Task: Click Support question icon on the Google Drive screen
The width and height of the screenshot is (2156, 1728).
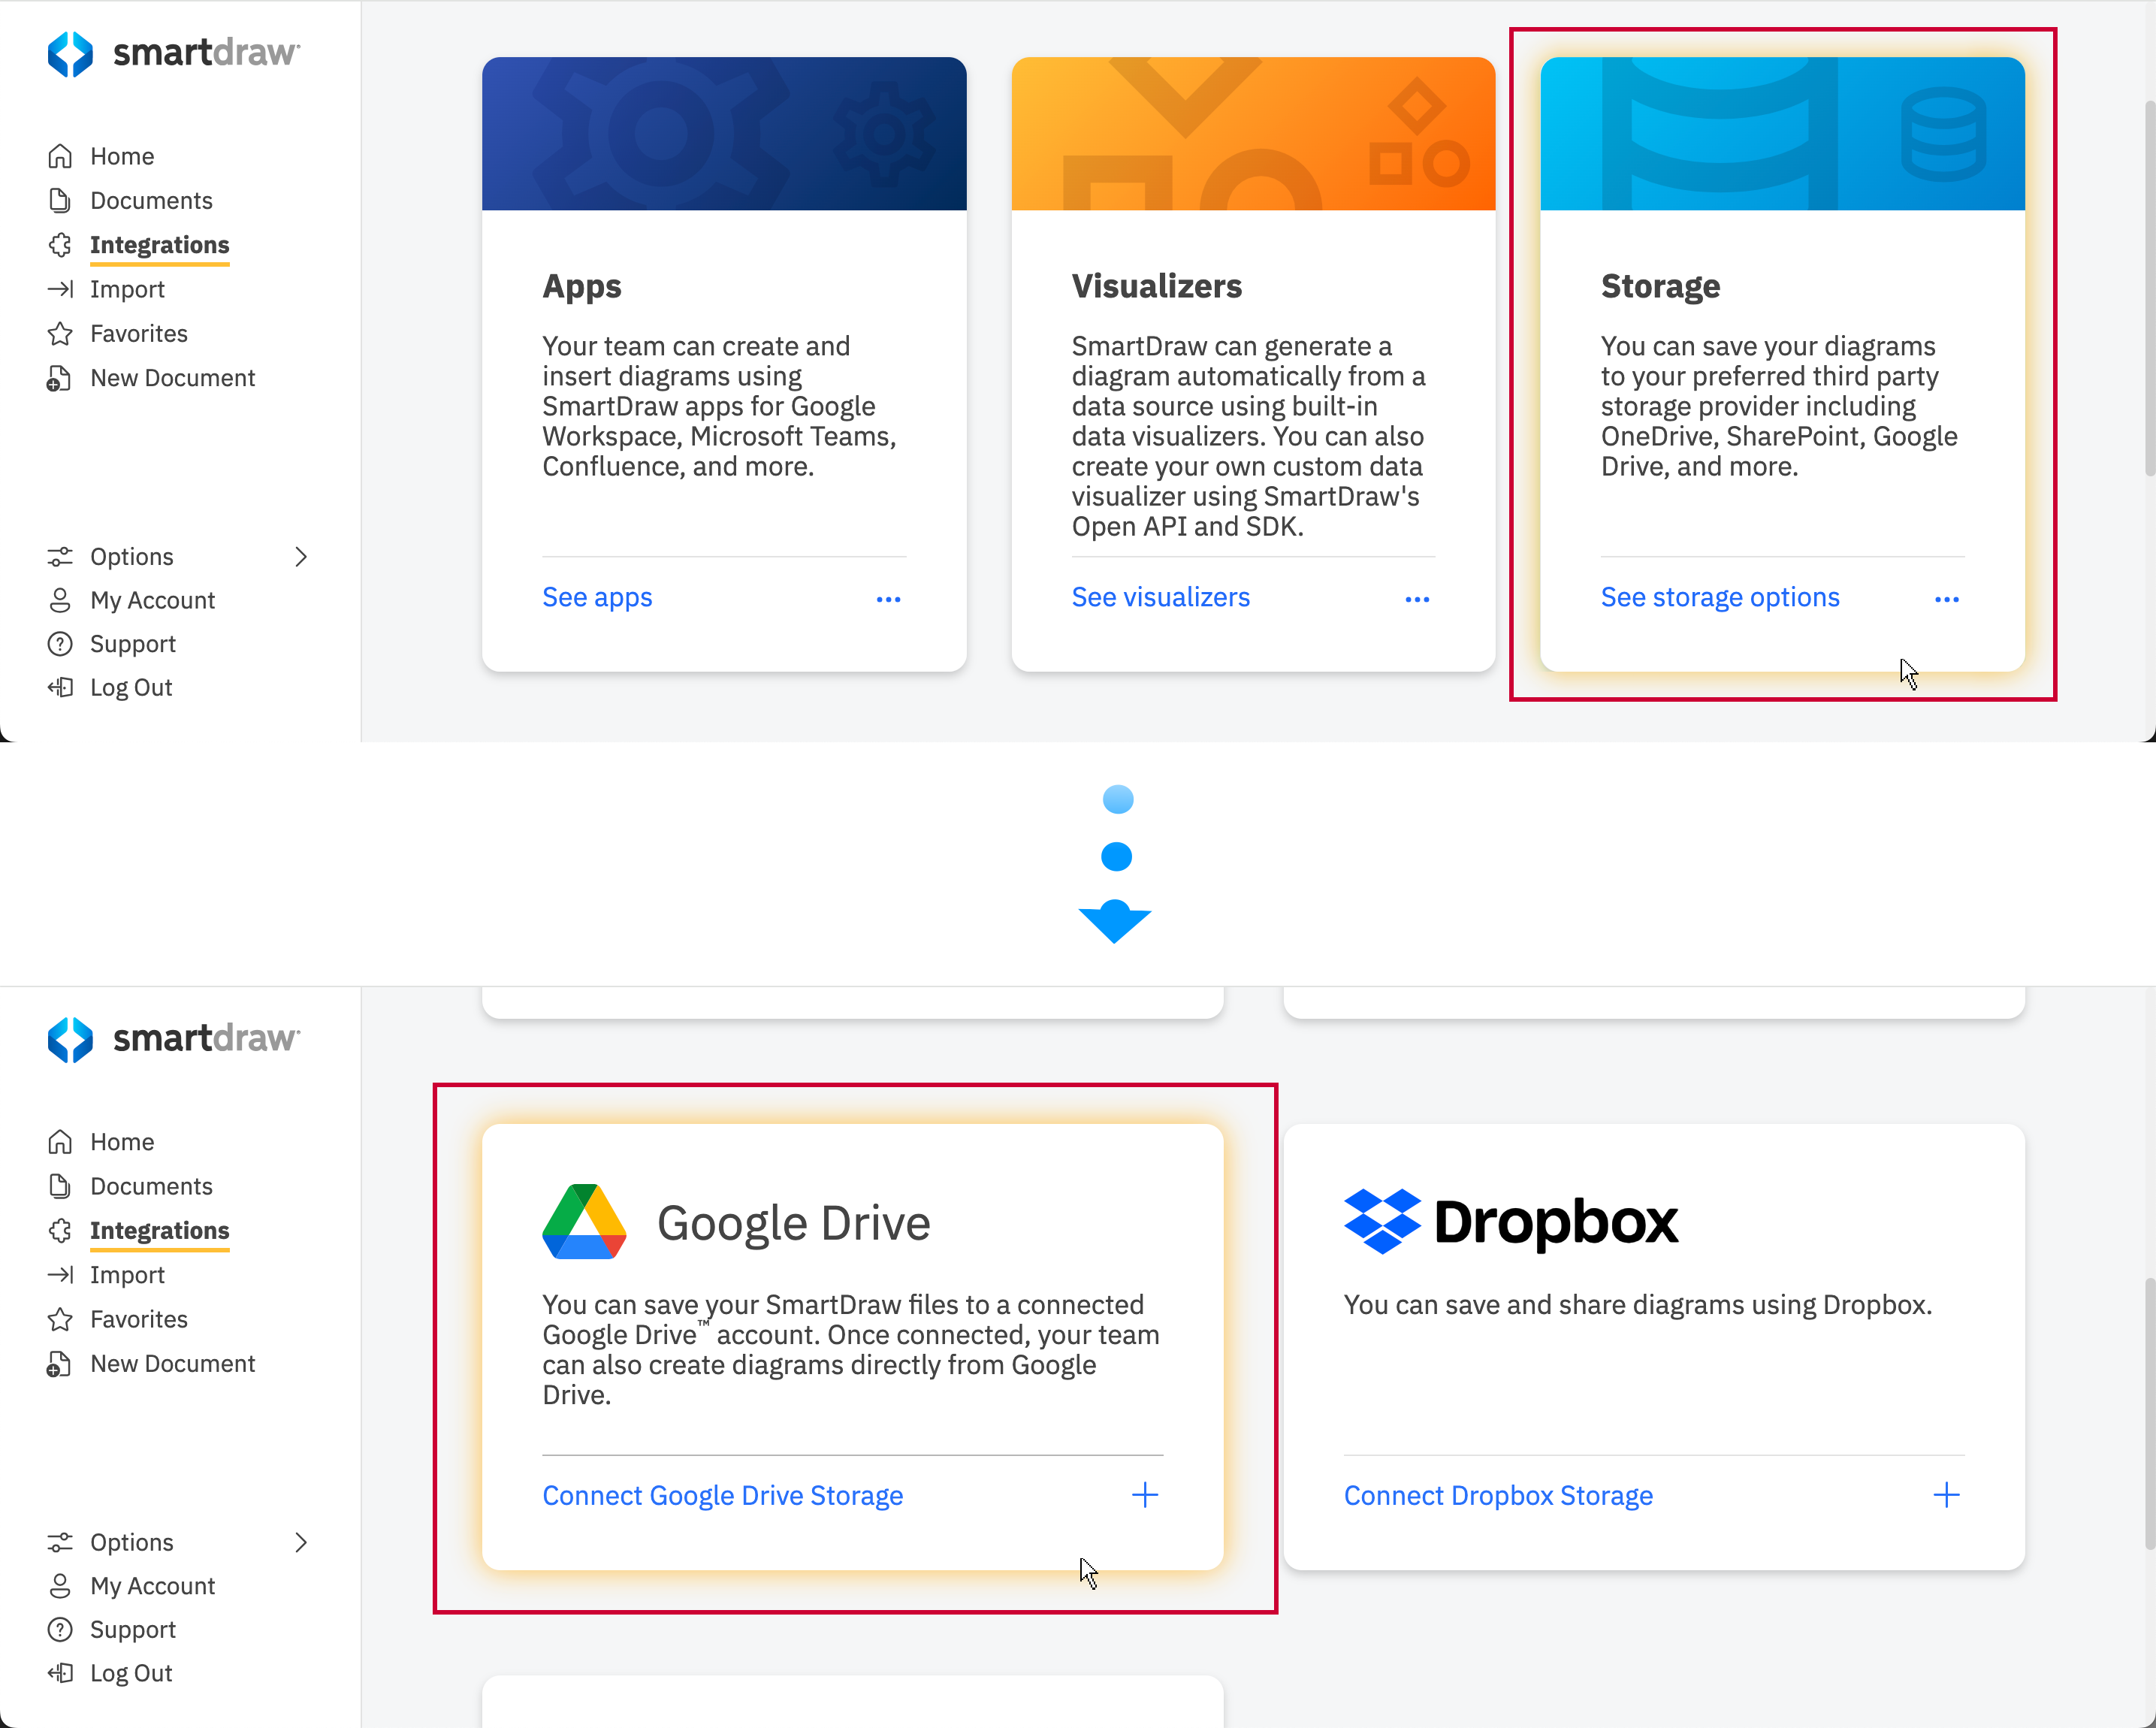Action: pyautogui.click(x=60, y=1630)
